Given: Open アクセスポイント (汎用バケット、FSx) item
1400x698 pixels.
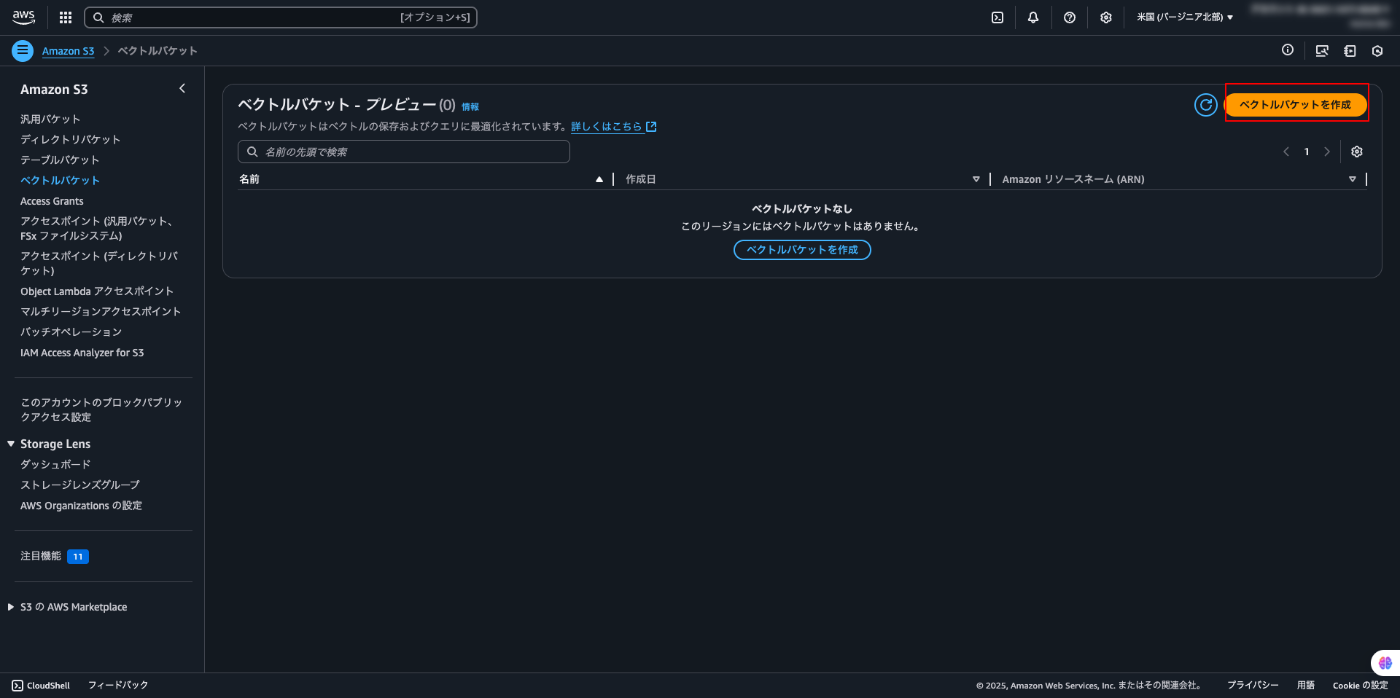Looking at the screenshot, I should [98, 228].
